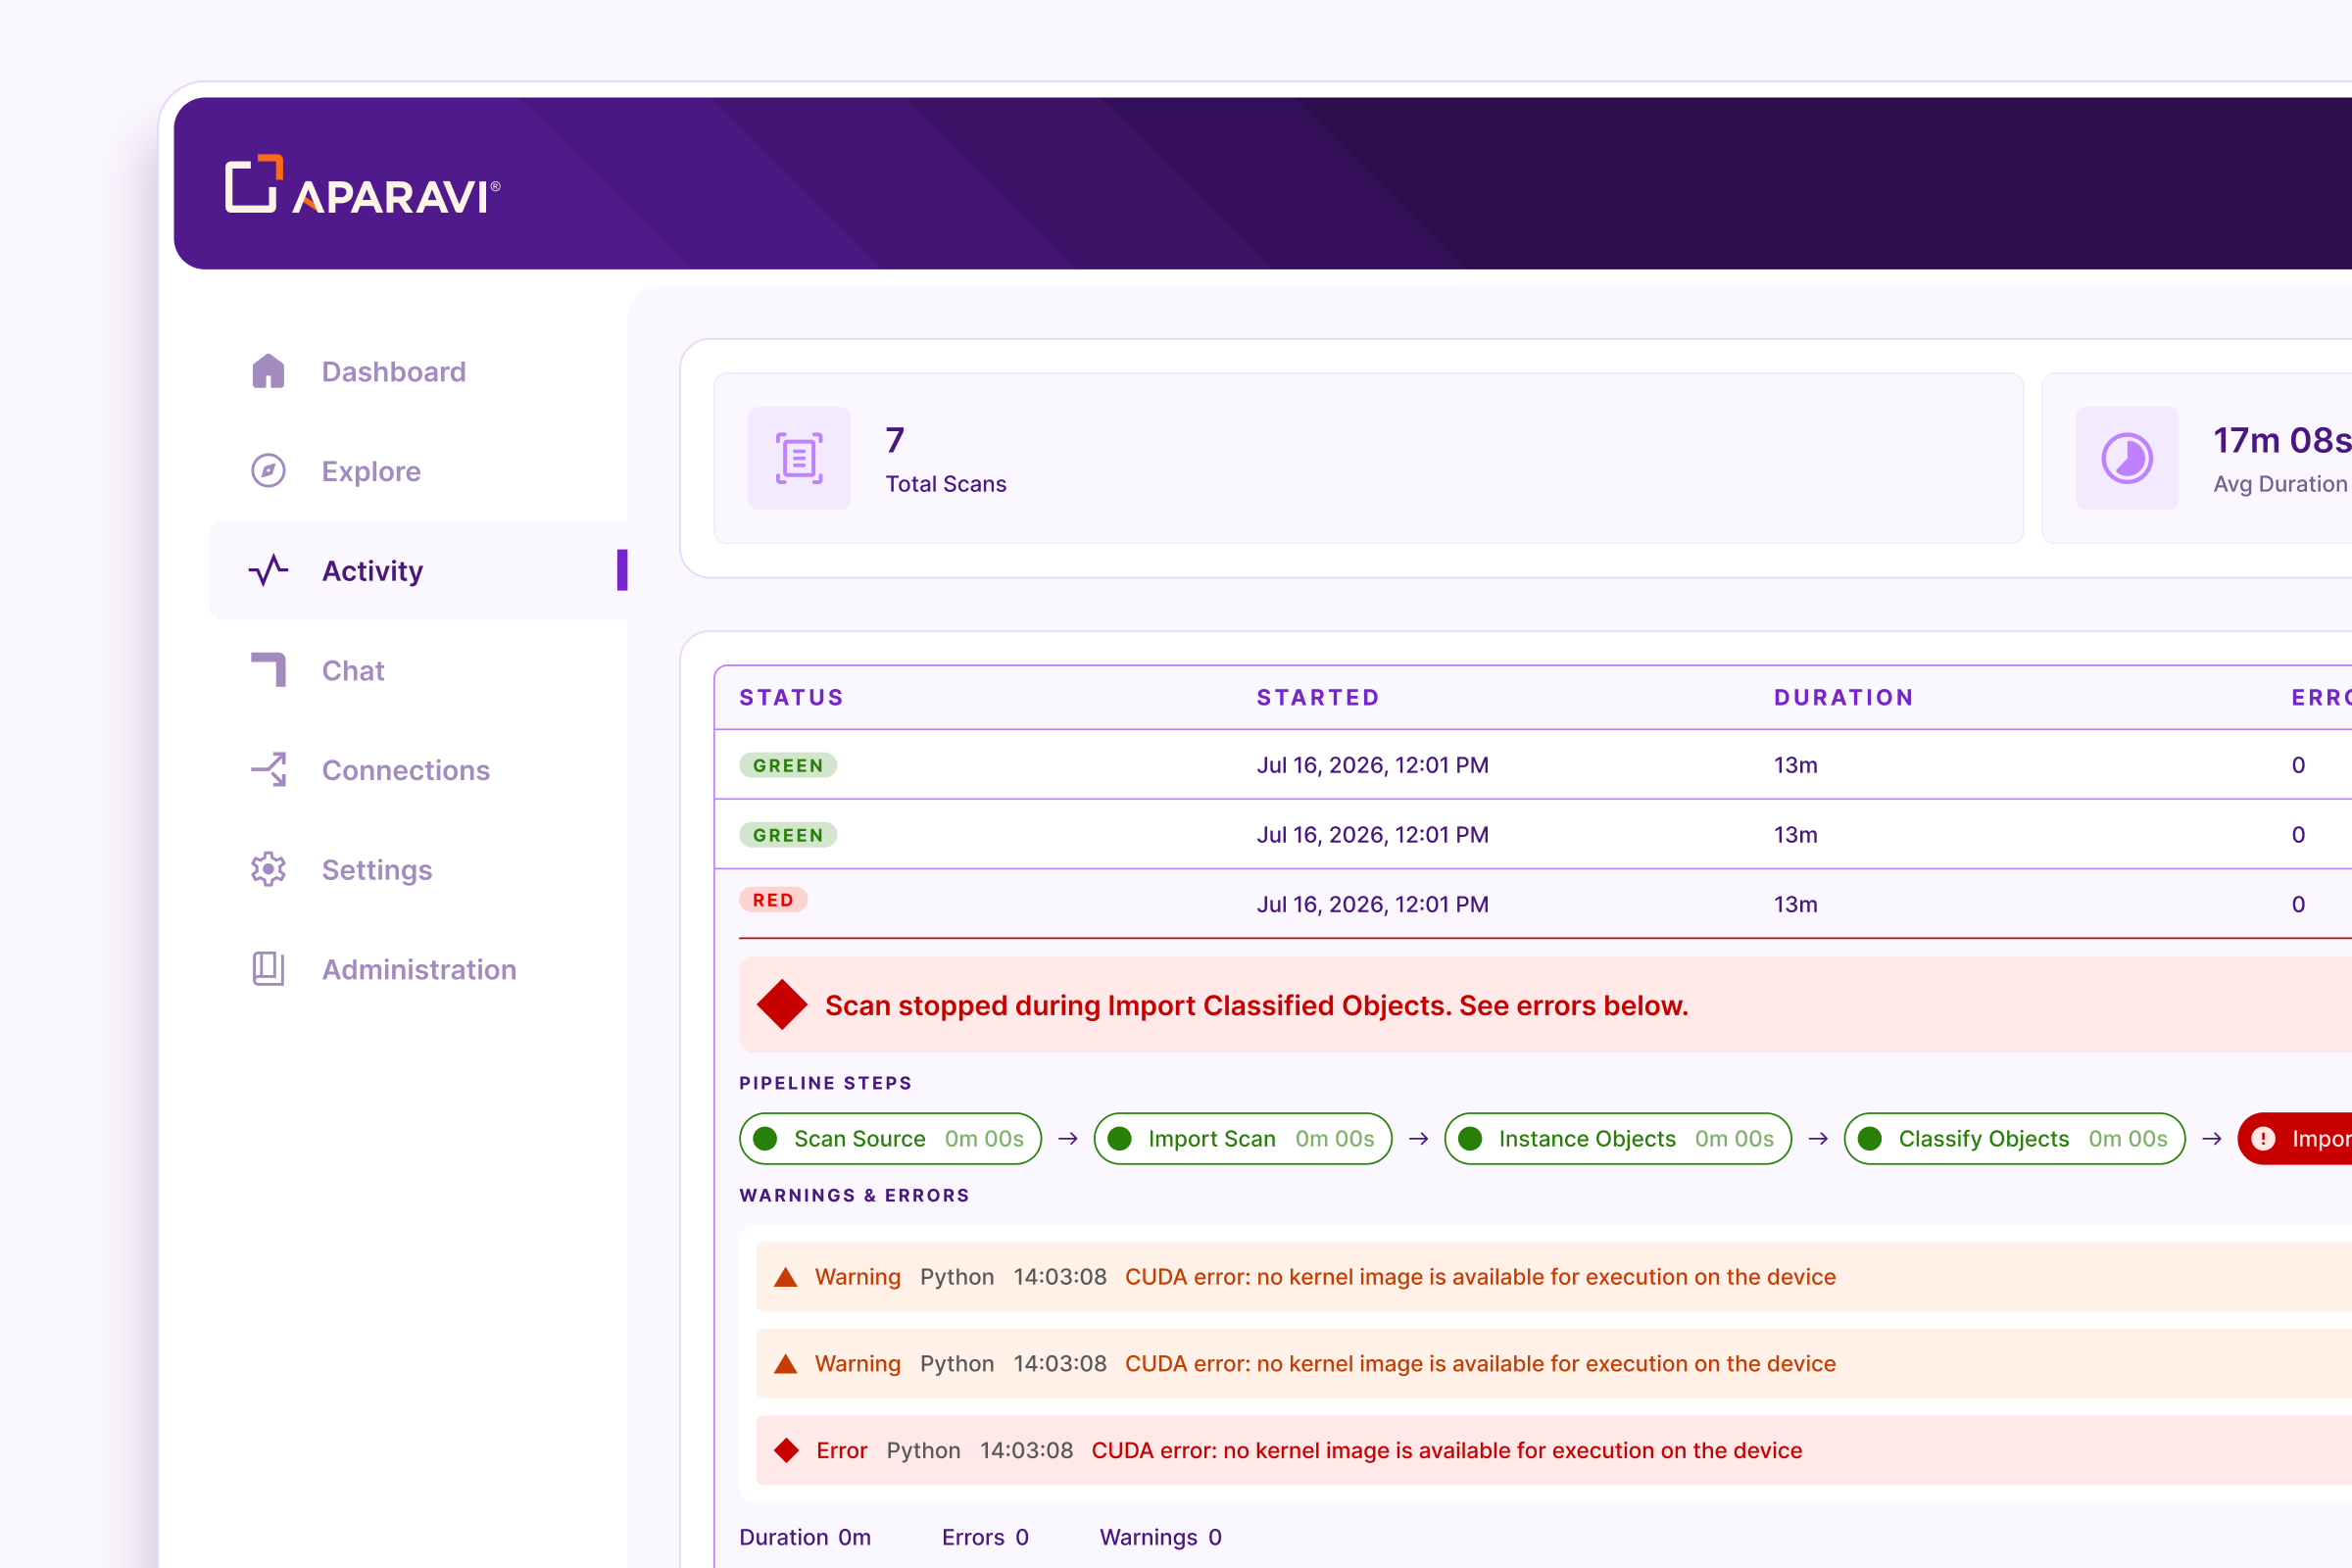
Task: Navigate to Administration
Action: 418,969
